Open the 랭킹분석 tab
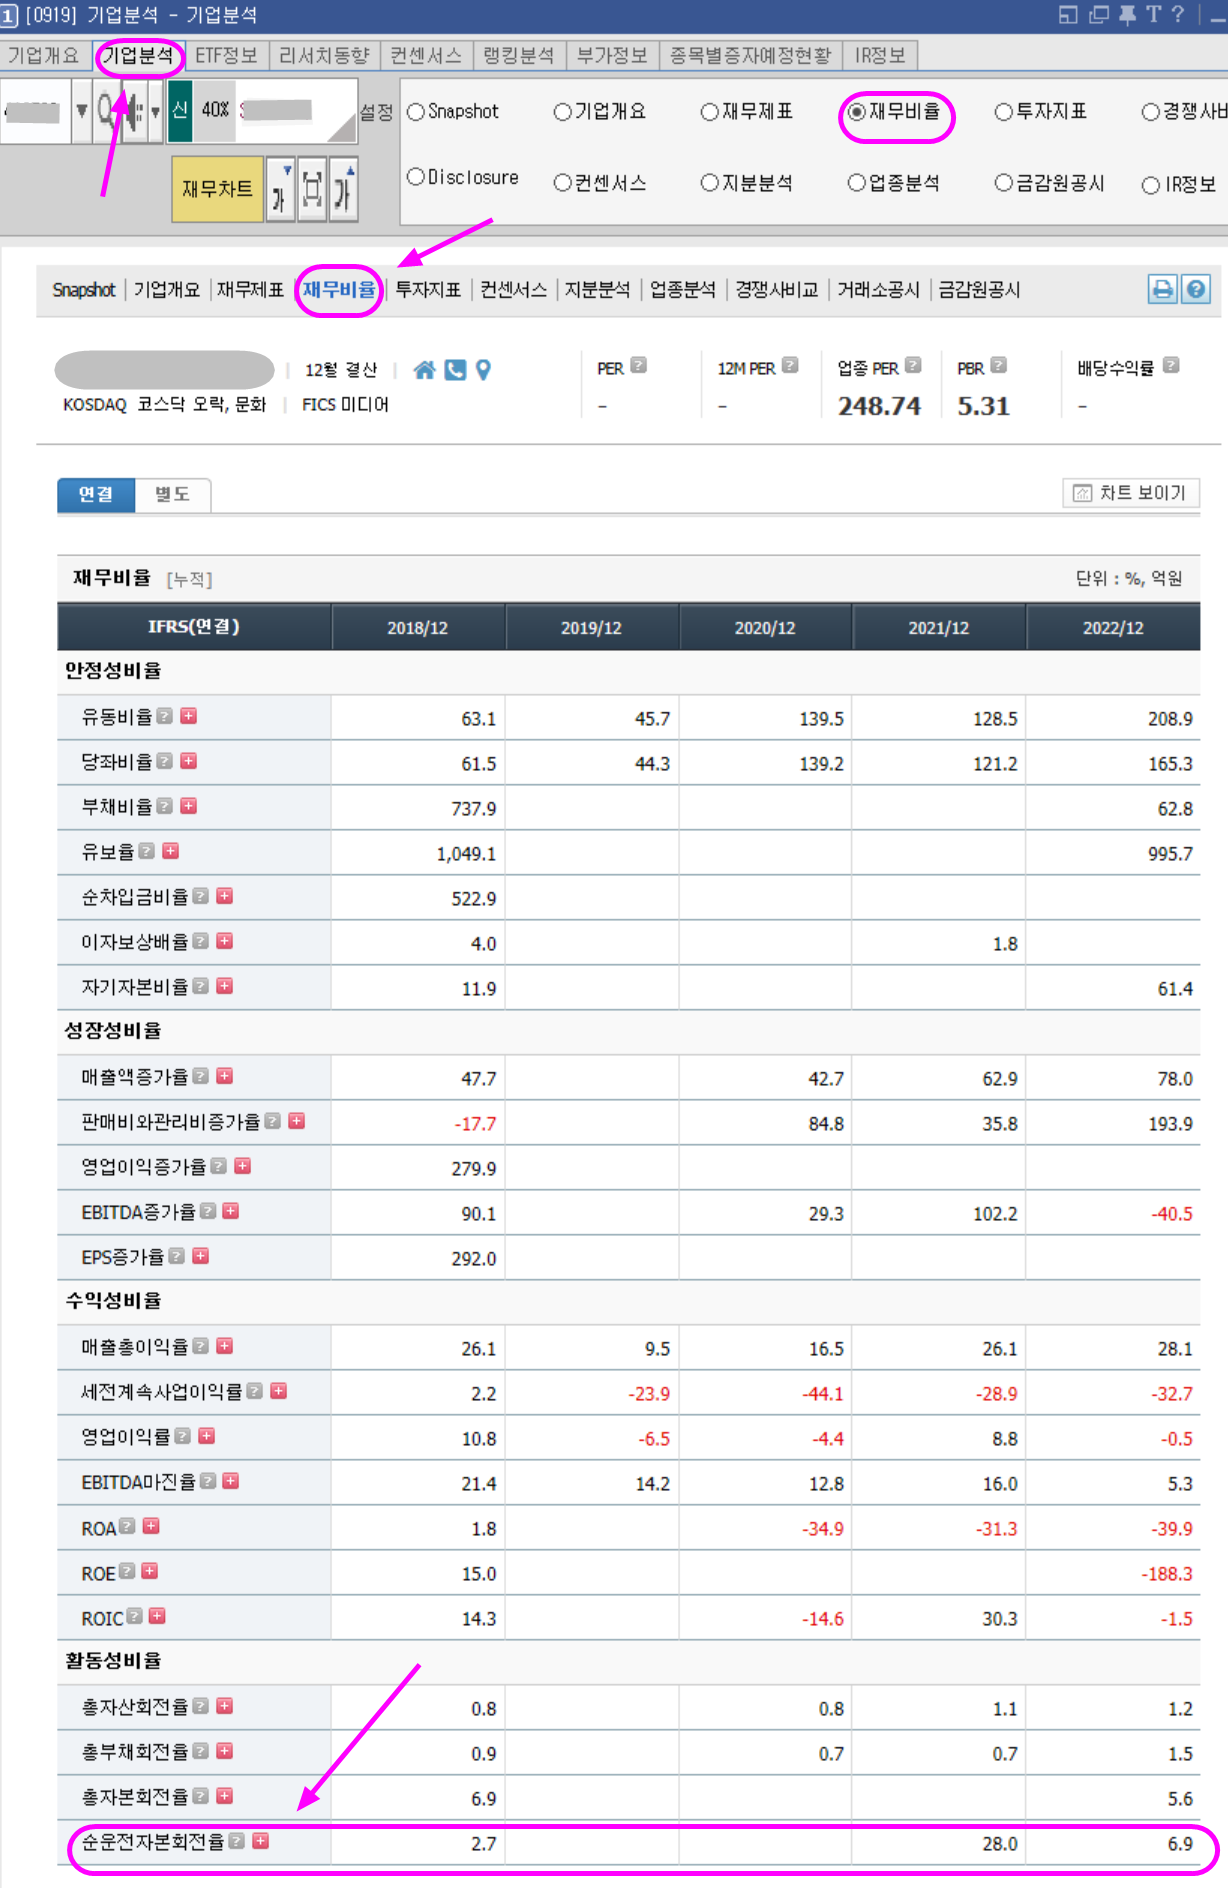 tap(519, 56)
